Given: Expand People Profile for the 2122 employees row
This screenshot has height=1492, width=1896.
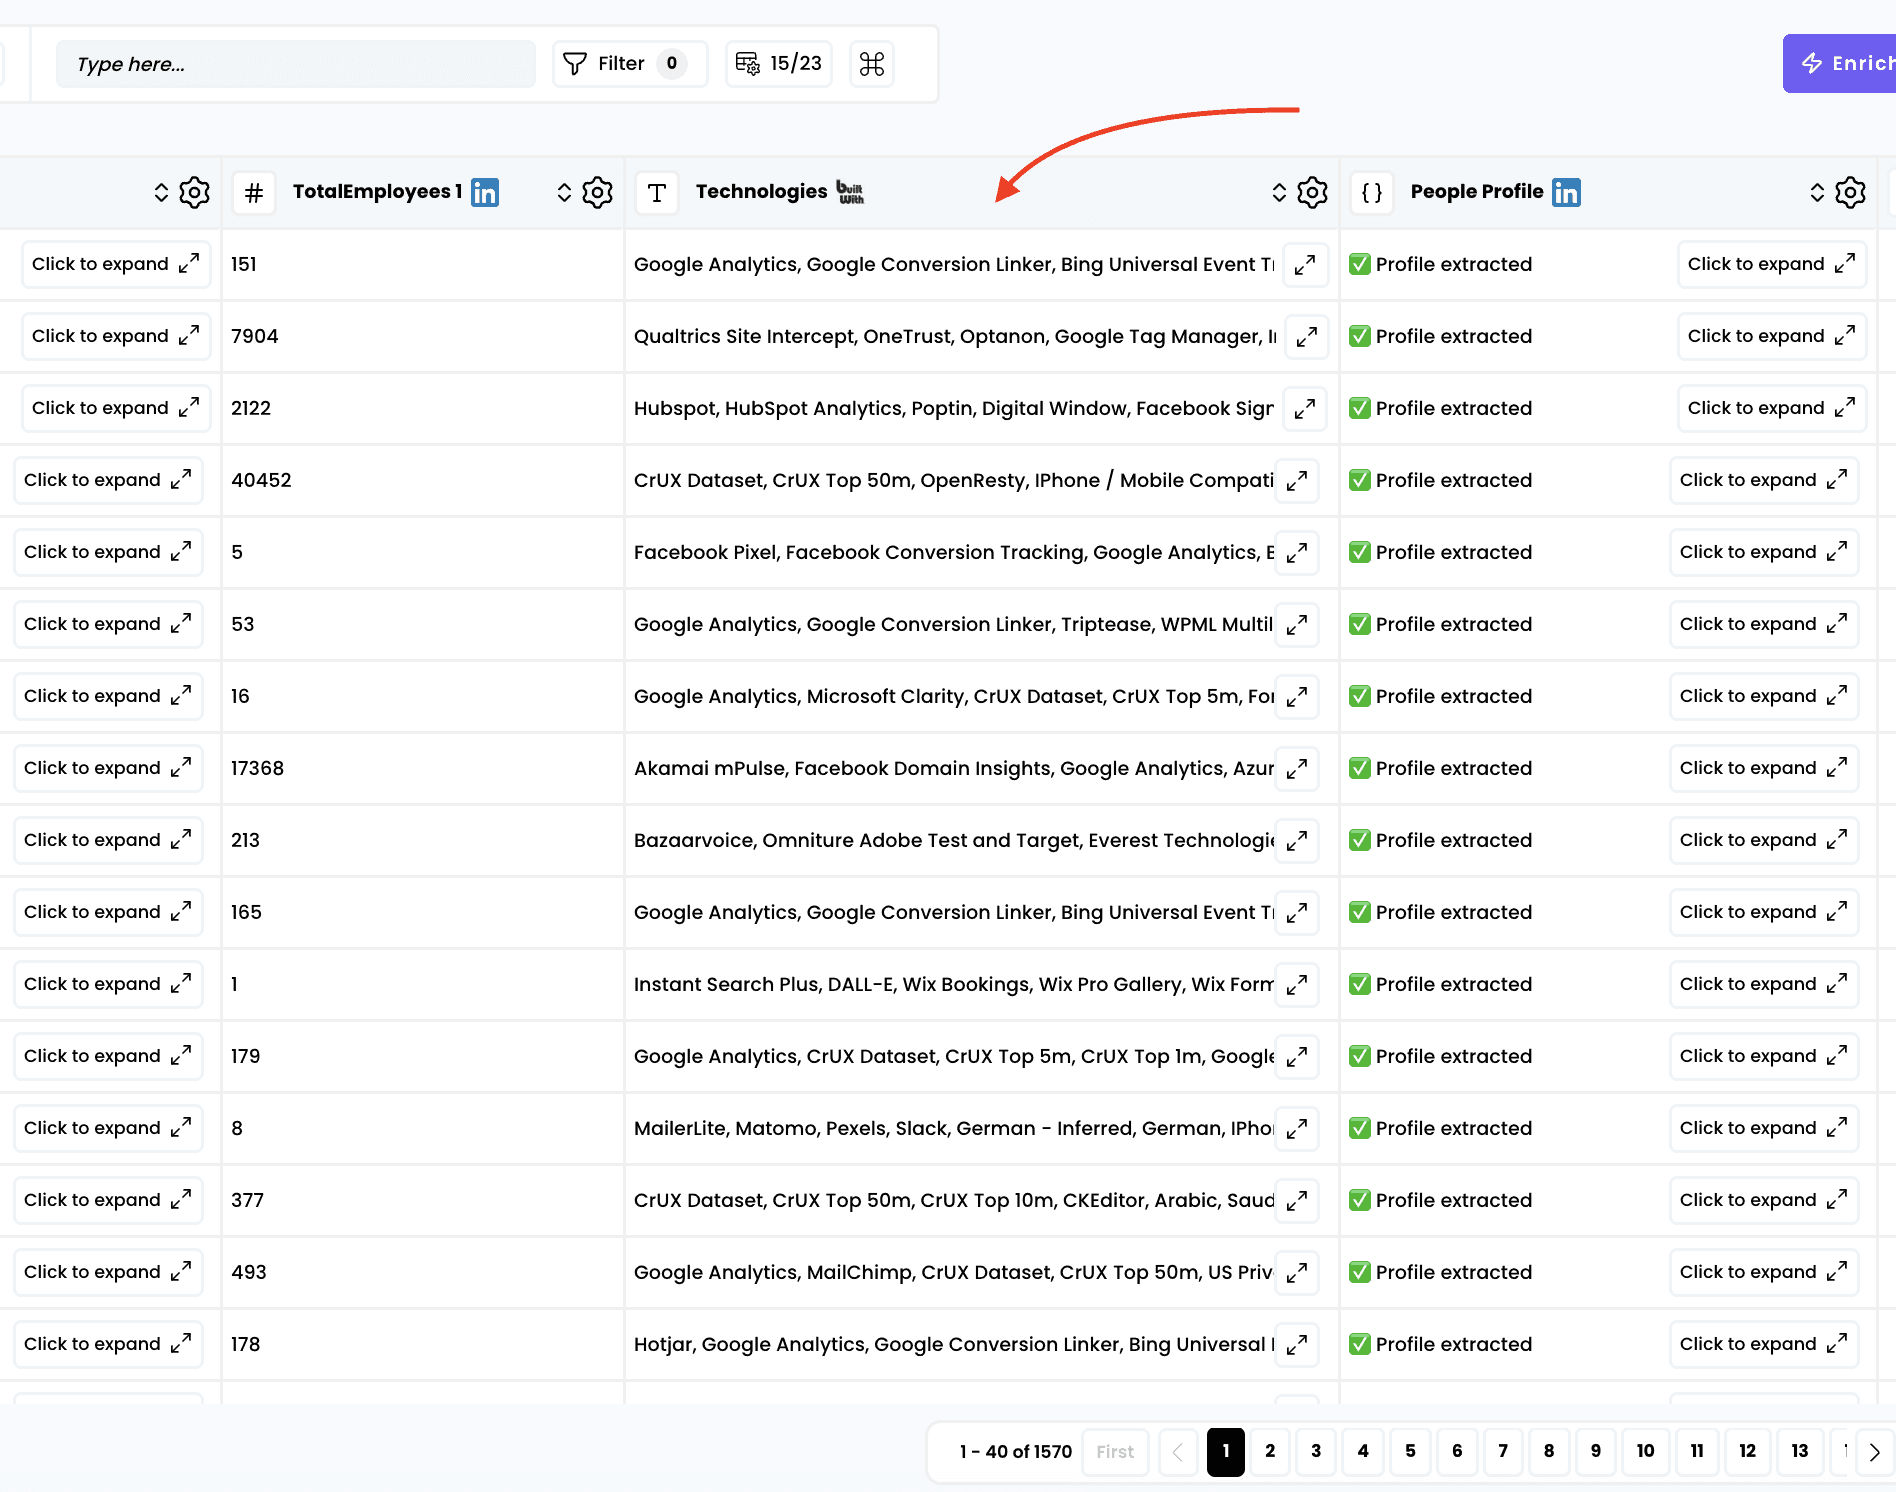Looking at the screenshot, I should click(1772, 408).
